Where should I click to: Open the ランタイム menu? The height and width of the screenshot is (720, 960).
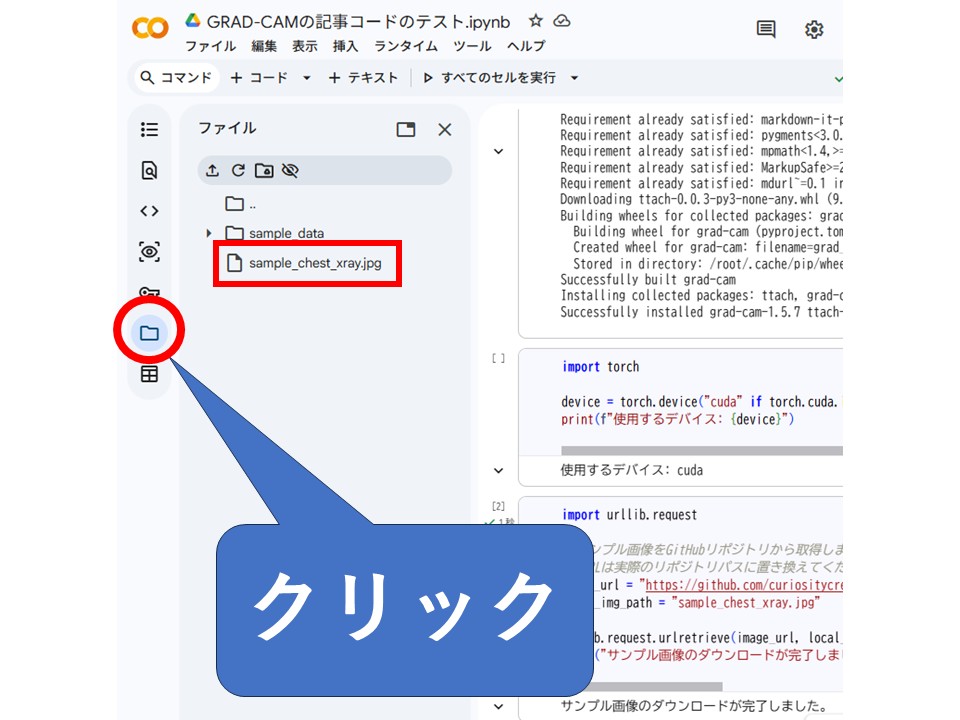click(406, 47)
